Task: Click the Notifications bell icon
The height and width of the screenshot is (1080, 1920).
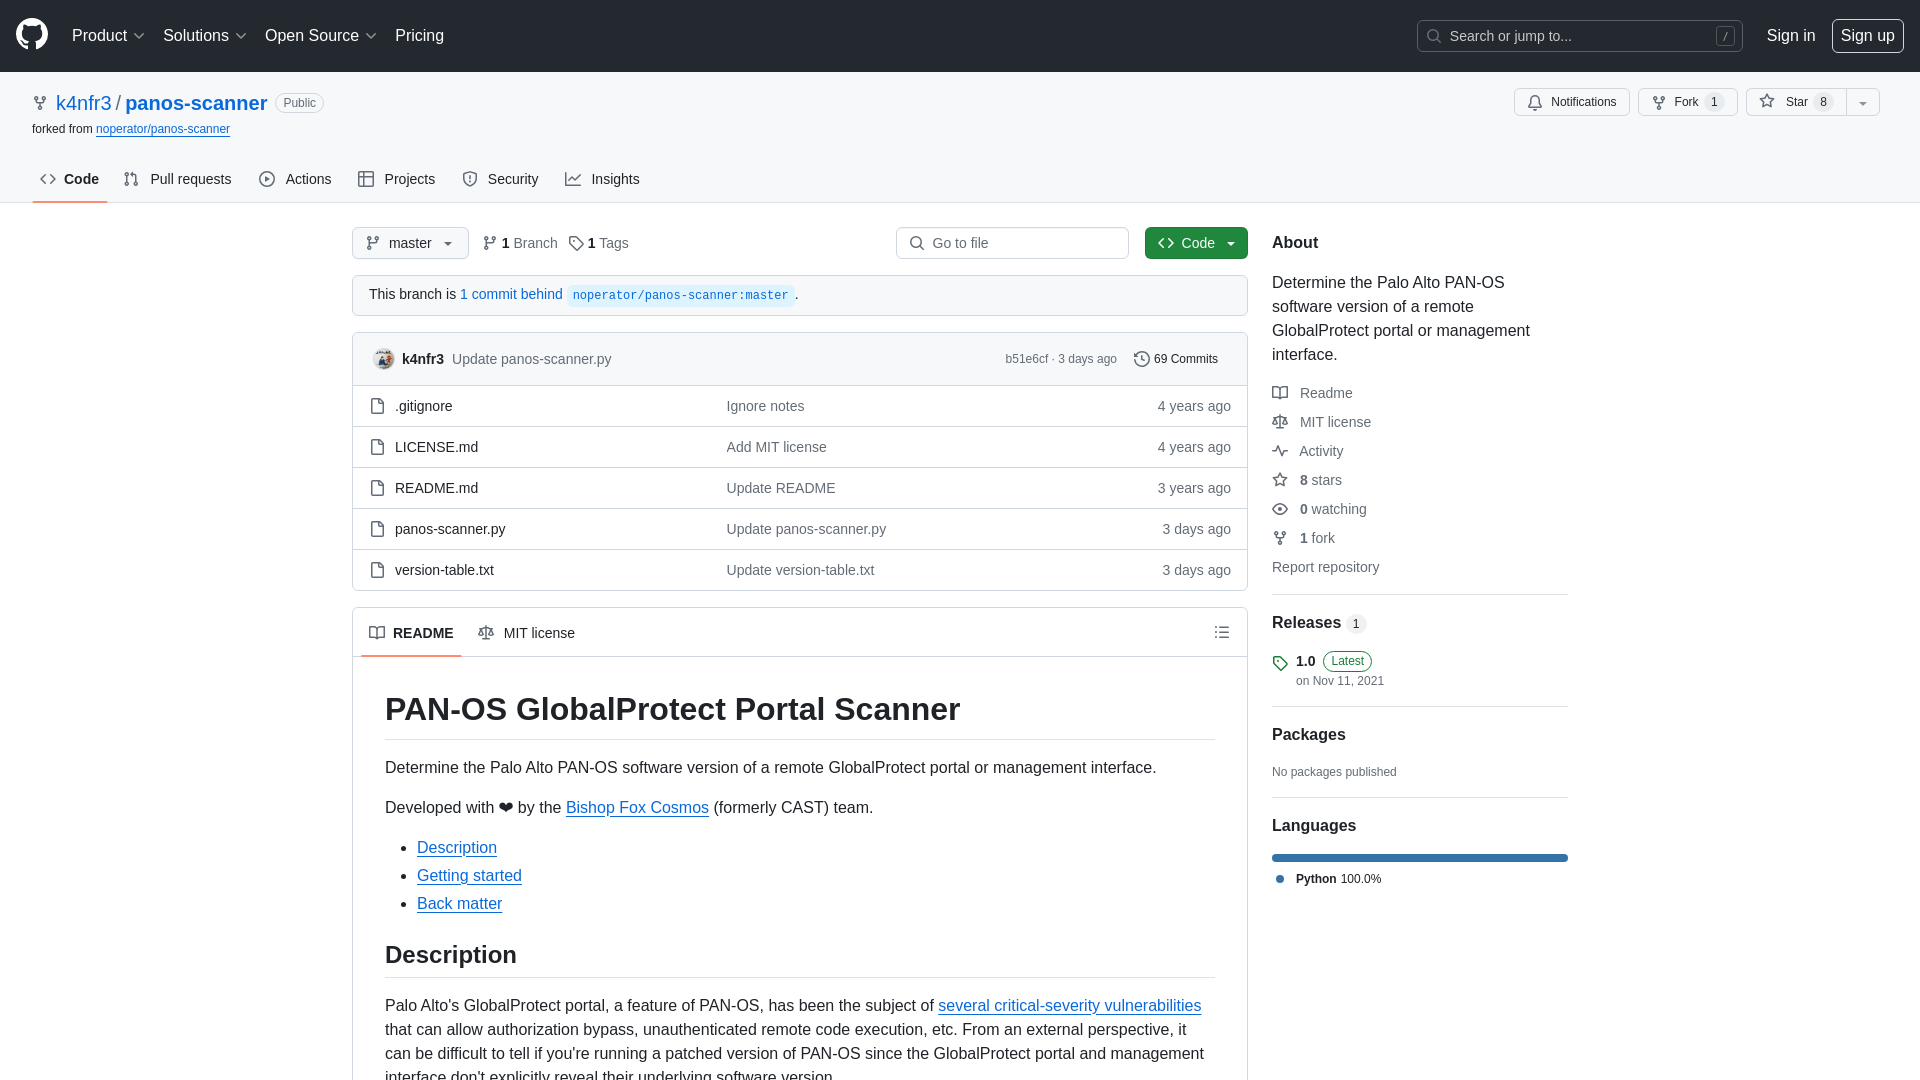Action: pyautogui.click(x=1535, y=103)
